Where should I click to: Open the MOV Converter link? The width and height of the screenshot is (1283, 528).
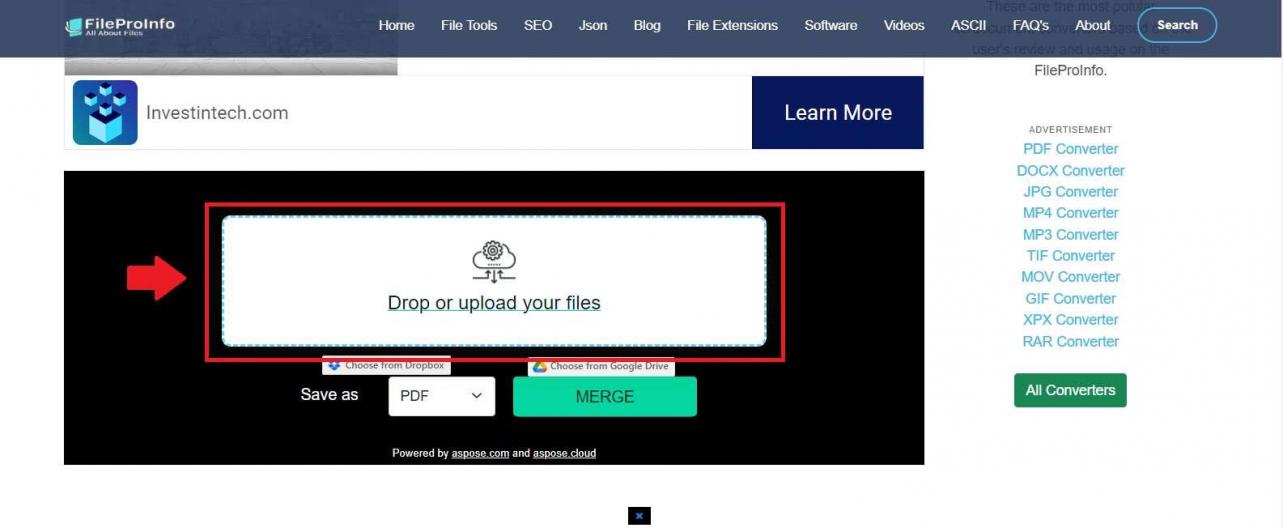1071,277
